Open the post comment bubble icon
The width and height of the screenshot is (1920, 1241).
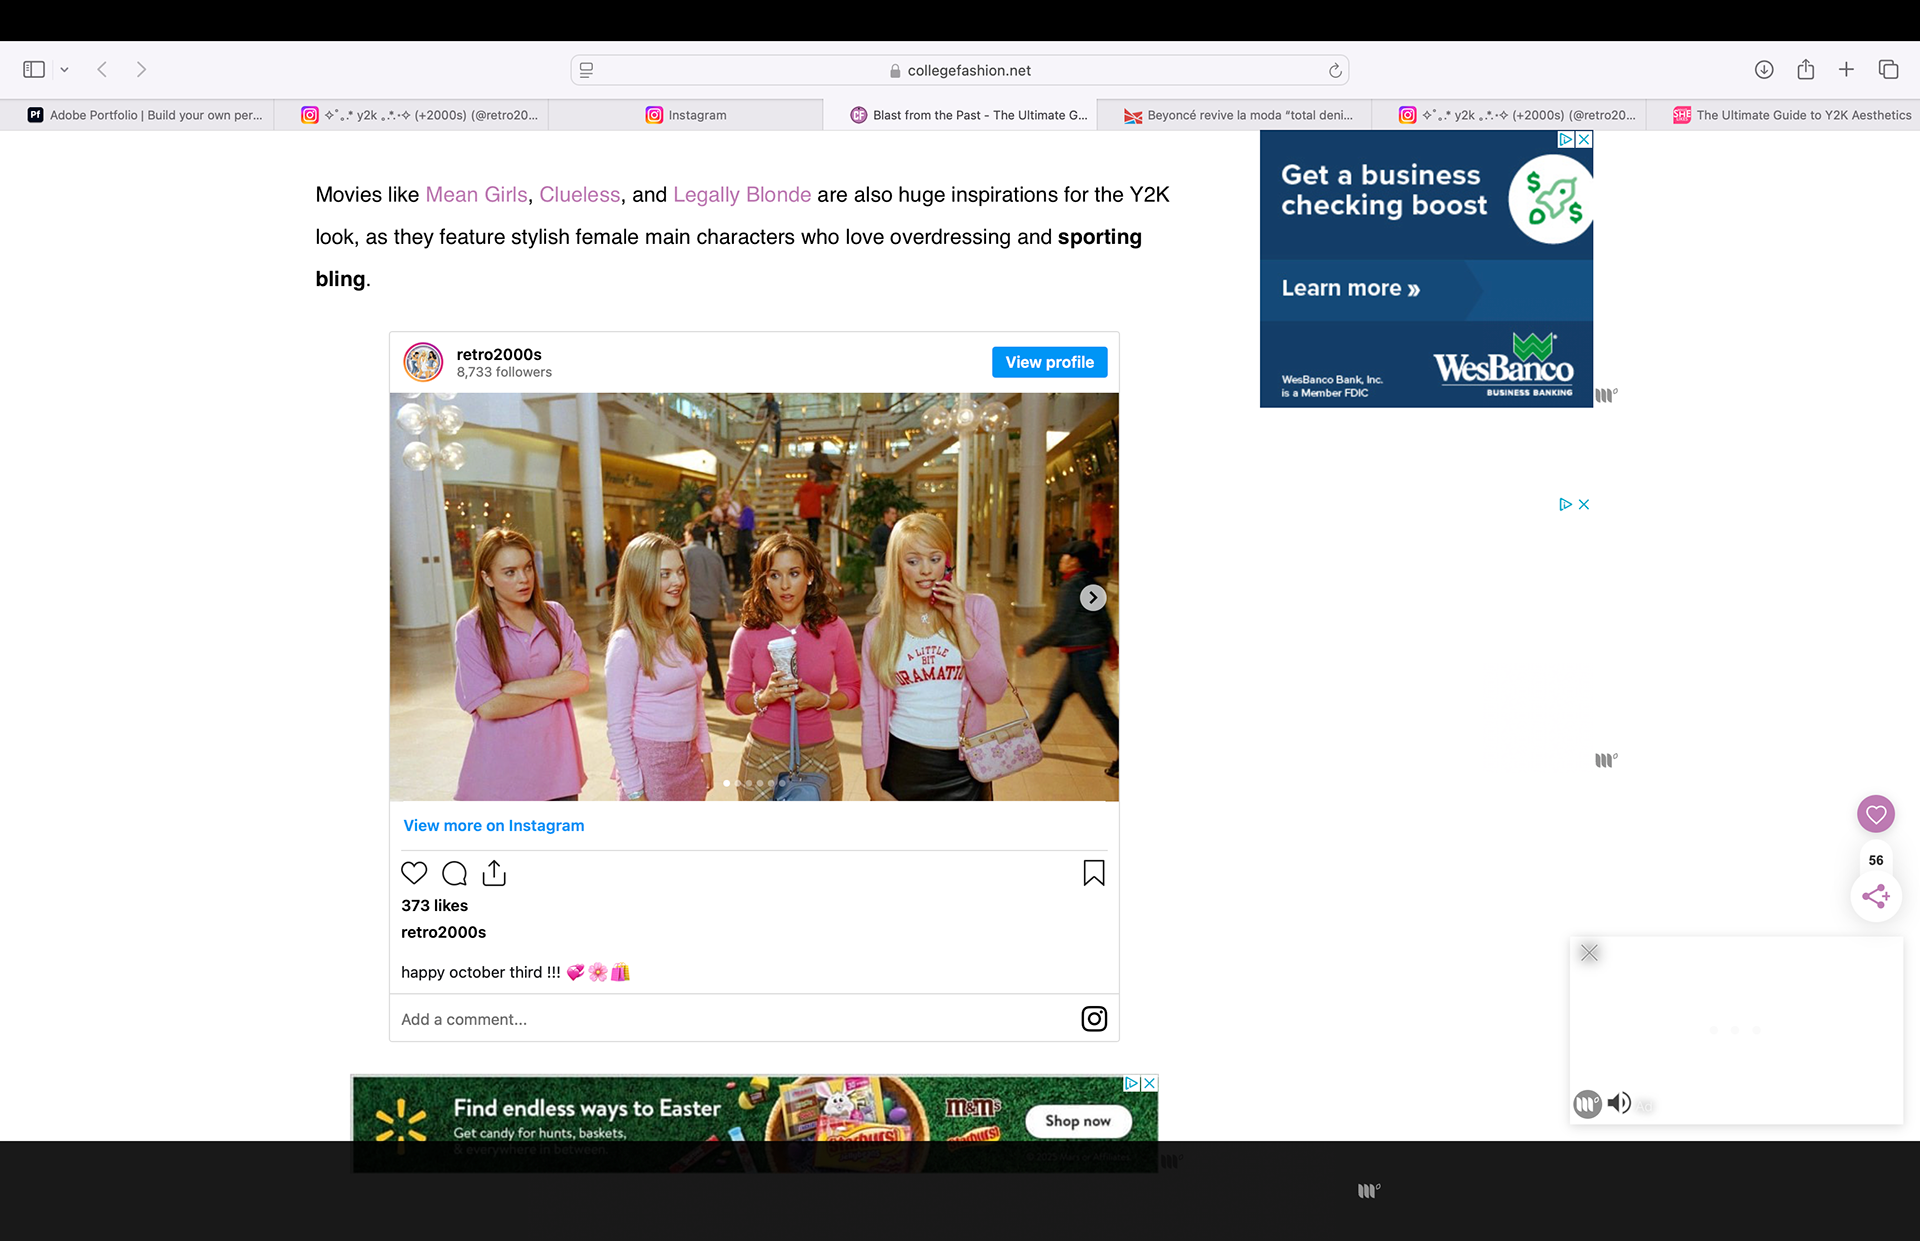pos(454,873)
